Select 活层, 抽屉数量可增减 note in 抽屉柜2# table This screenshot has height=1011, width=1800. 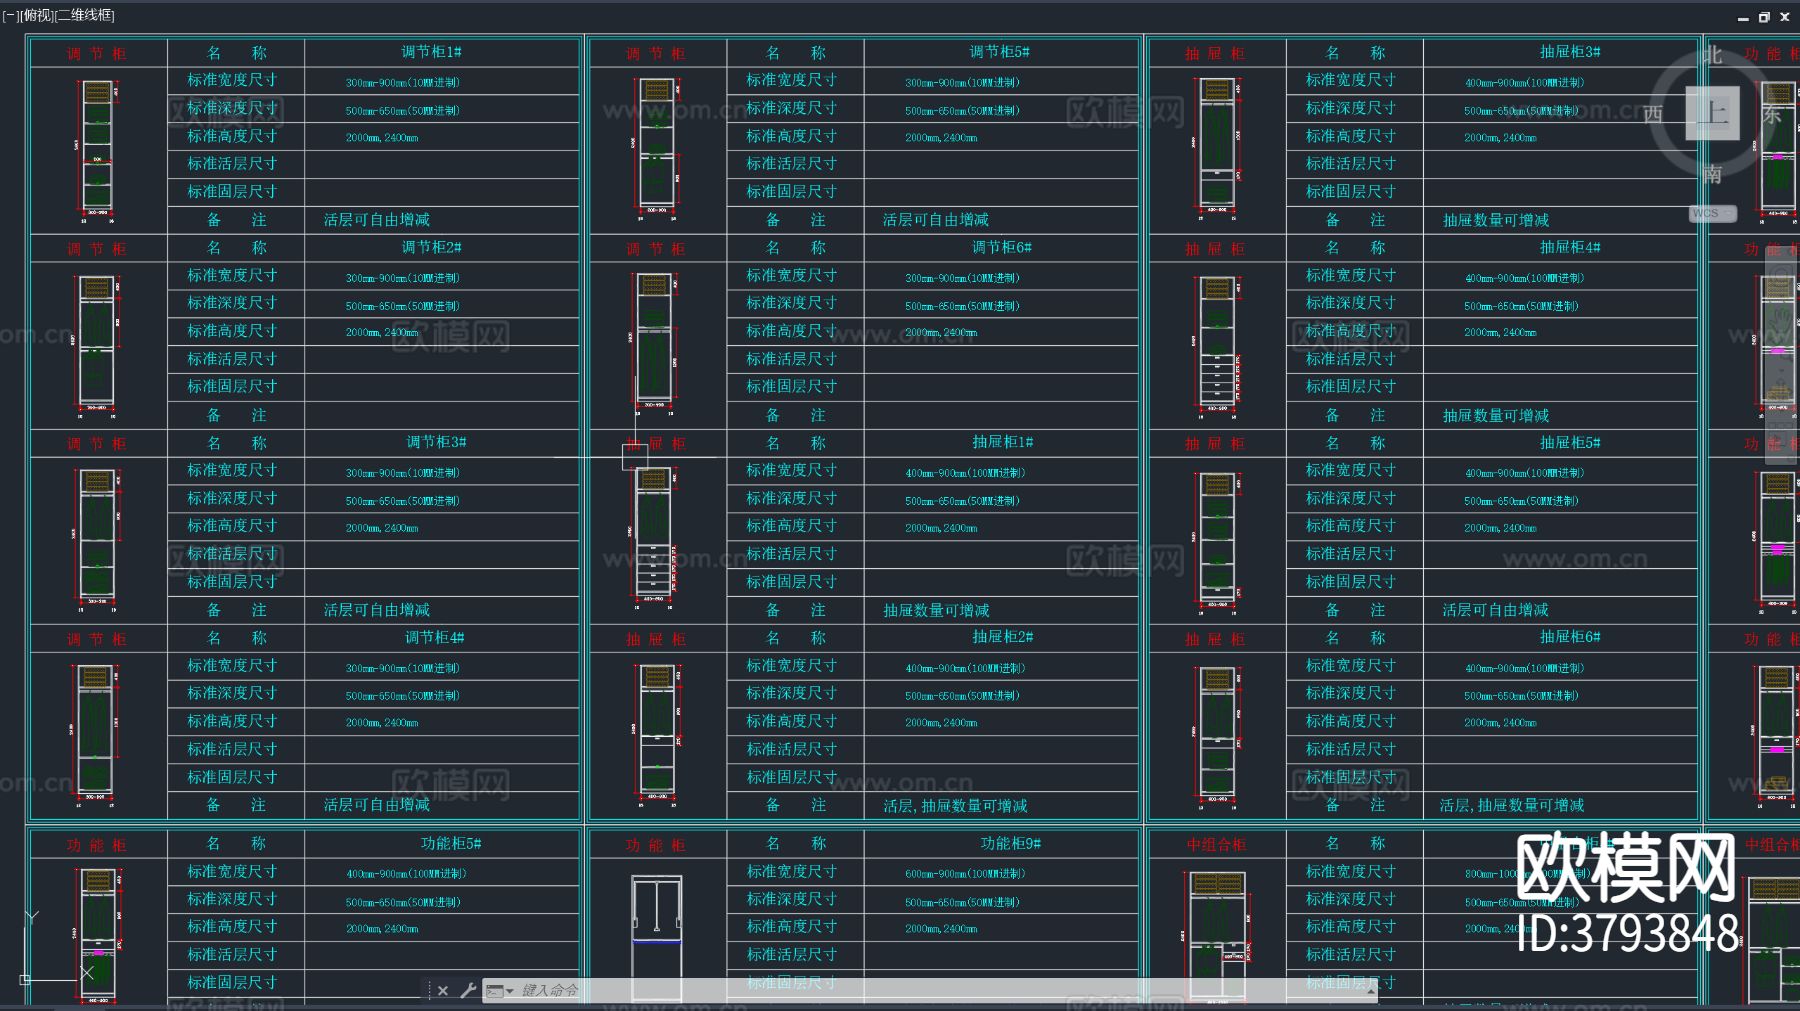pyautogui.click(x=956, y=806)
